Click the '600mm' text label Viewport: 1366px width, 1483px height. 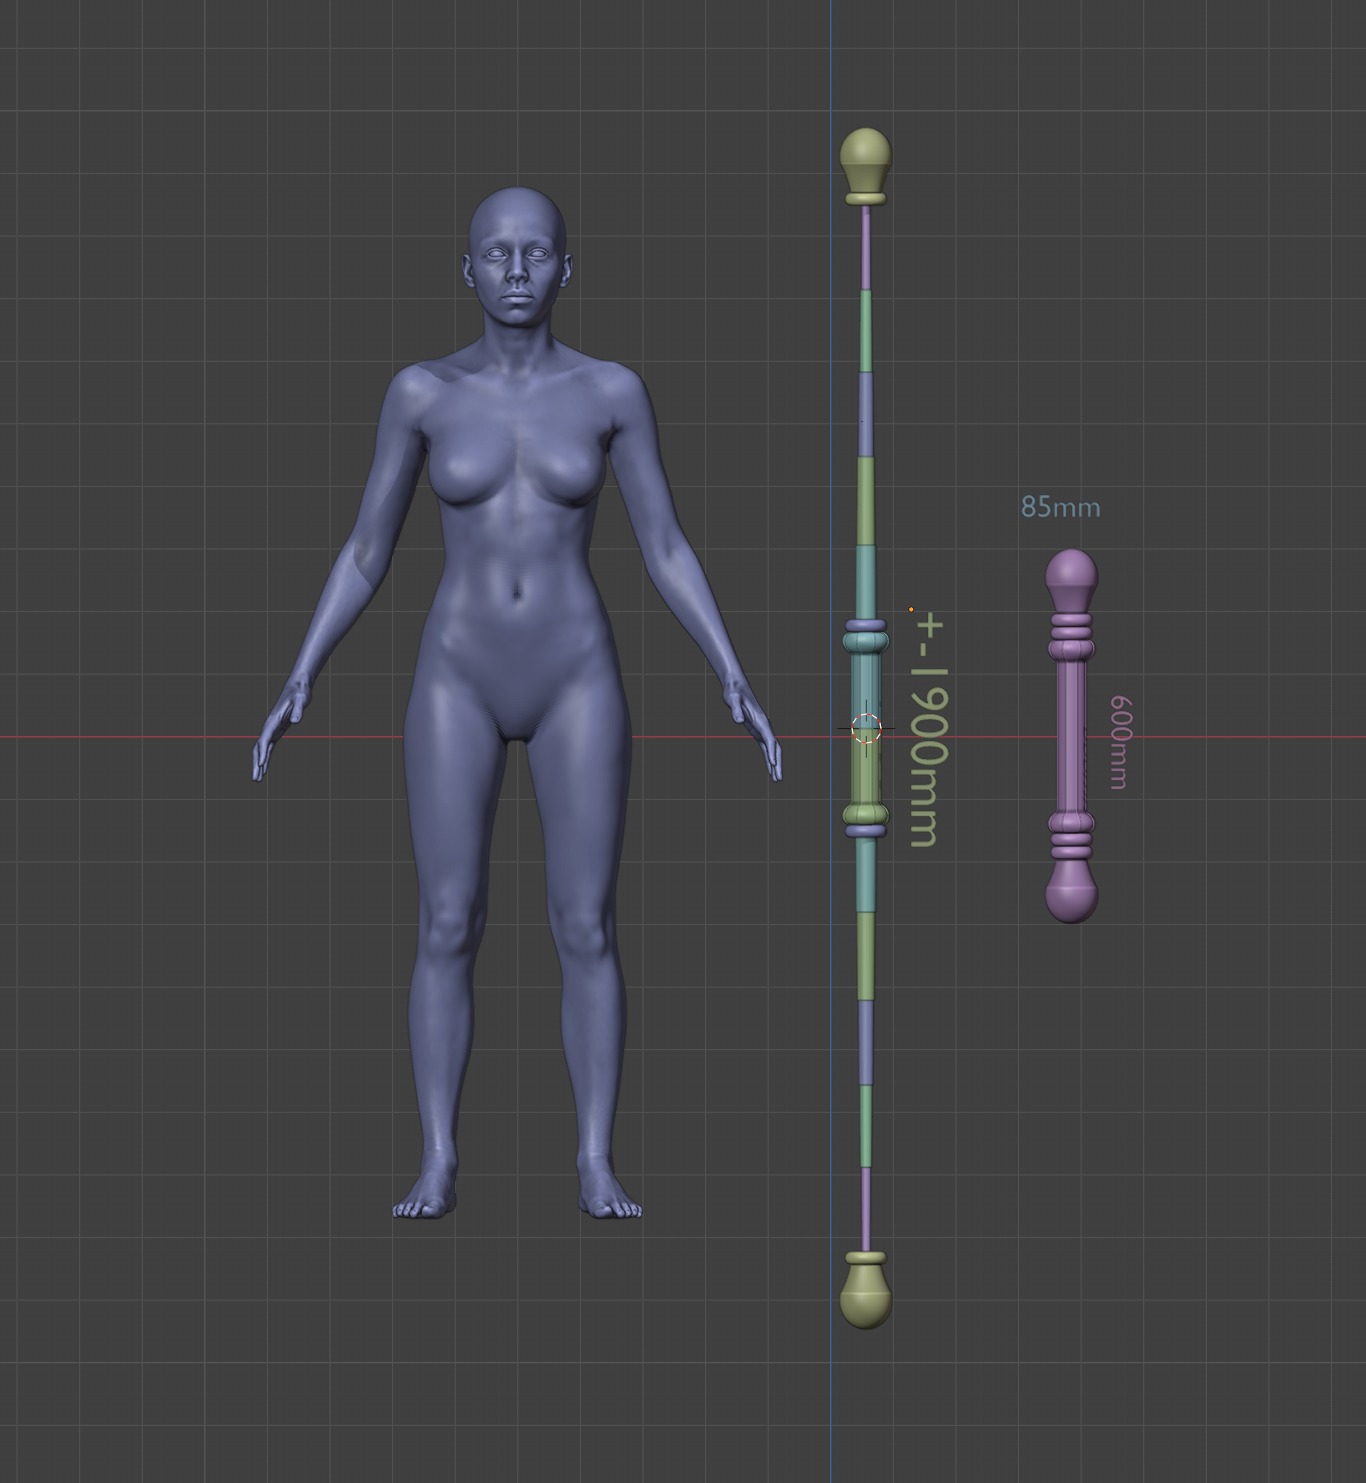[1119, 742]
